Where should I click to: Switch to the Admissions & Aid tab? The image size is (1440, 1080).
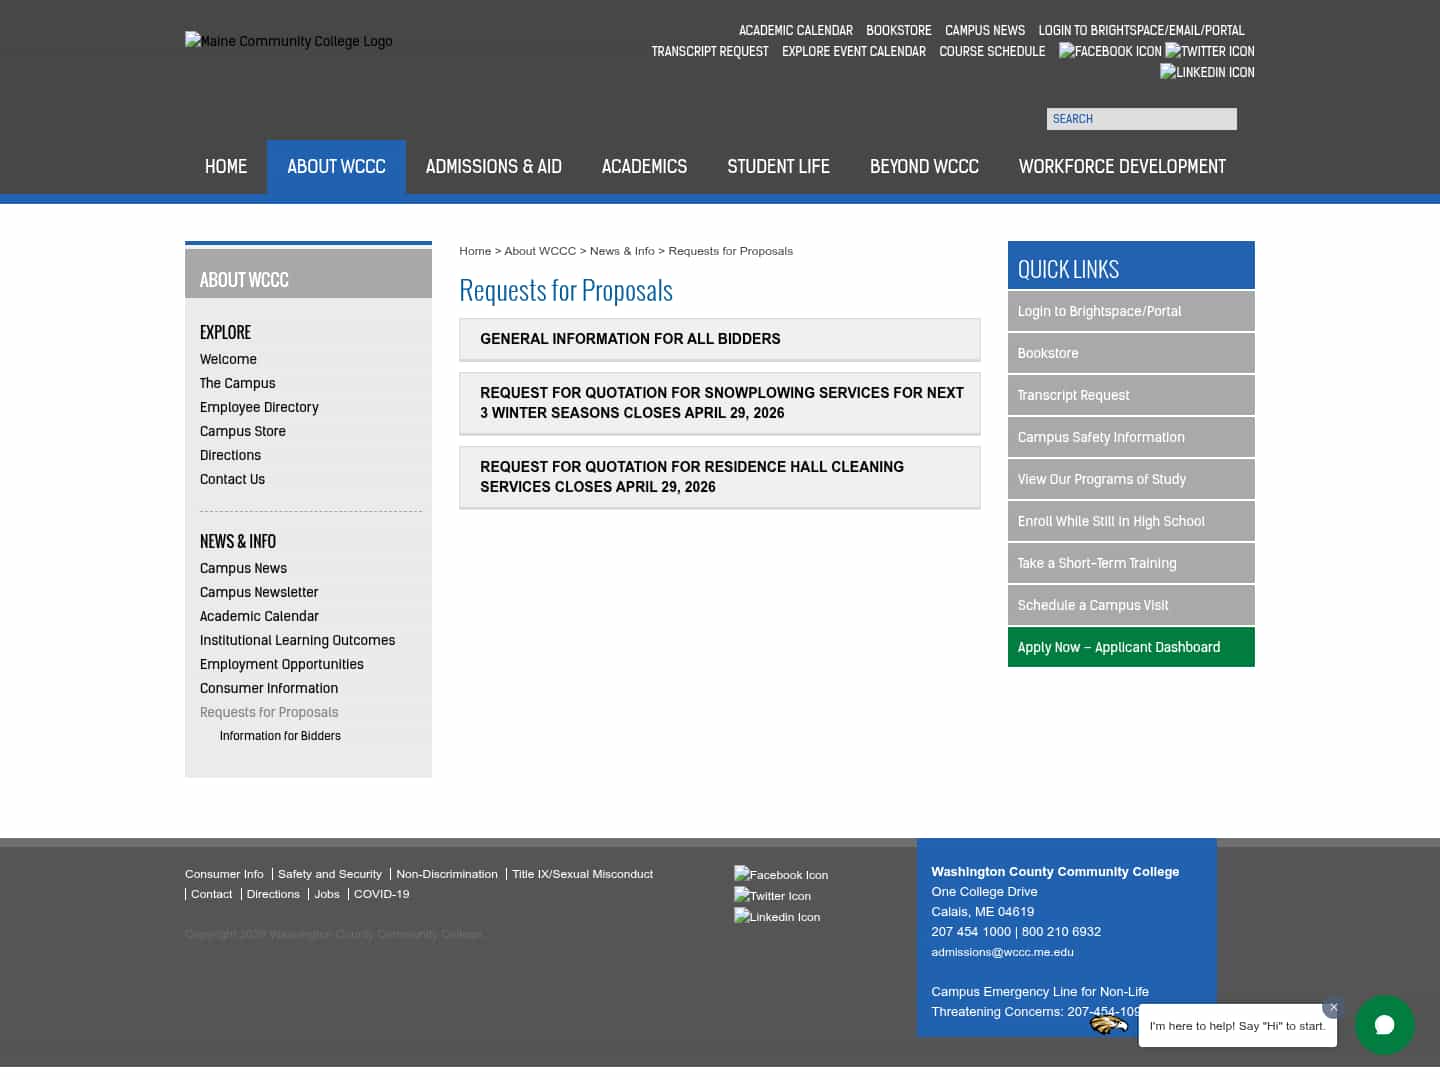(x=493, y=167)
